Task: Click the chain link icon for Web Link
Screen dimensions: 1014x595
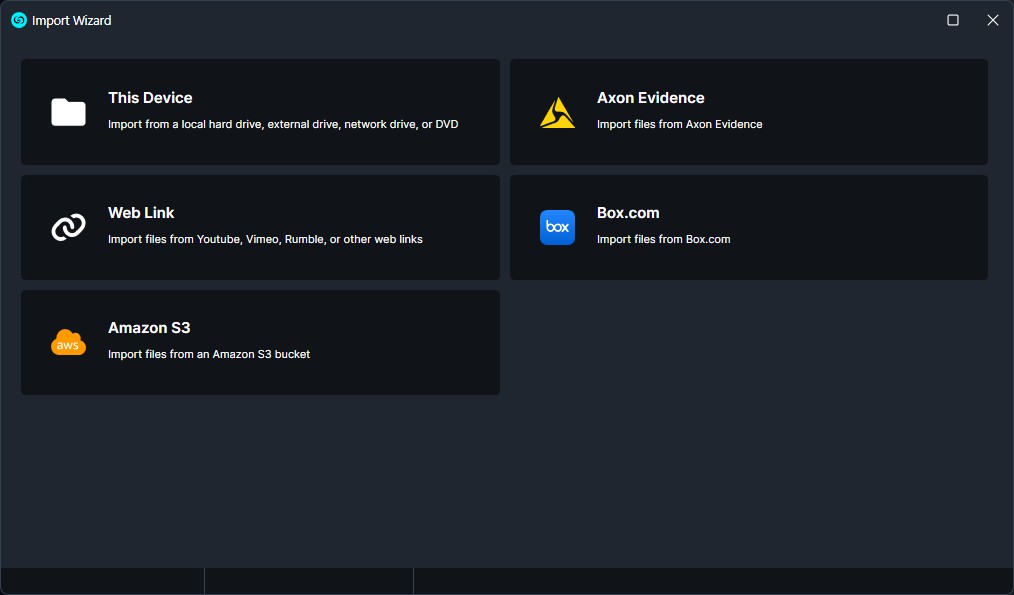Action: tap(69, 227)
